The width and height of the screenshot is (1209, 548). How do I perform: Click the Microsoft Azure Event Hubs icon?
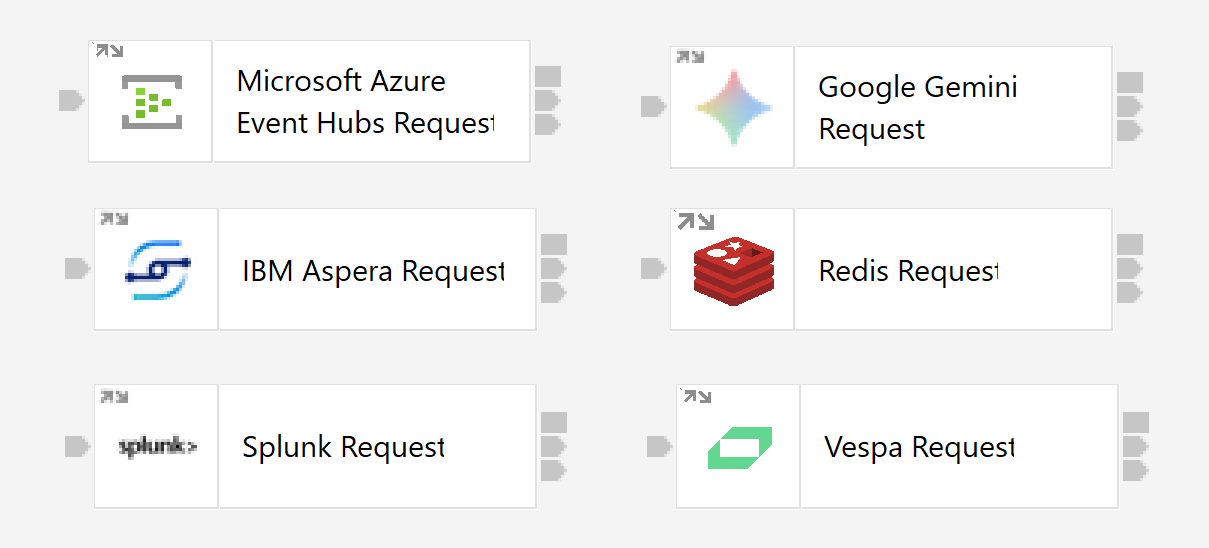click(x=150, y=101)
